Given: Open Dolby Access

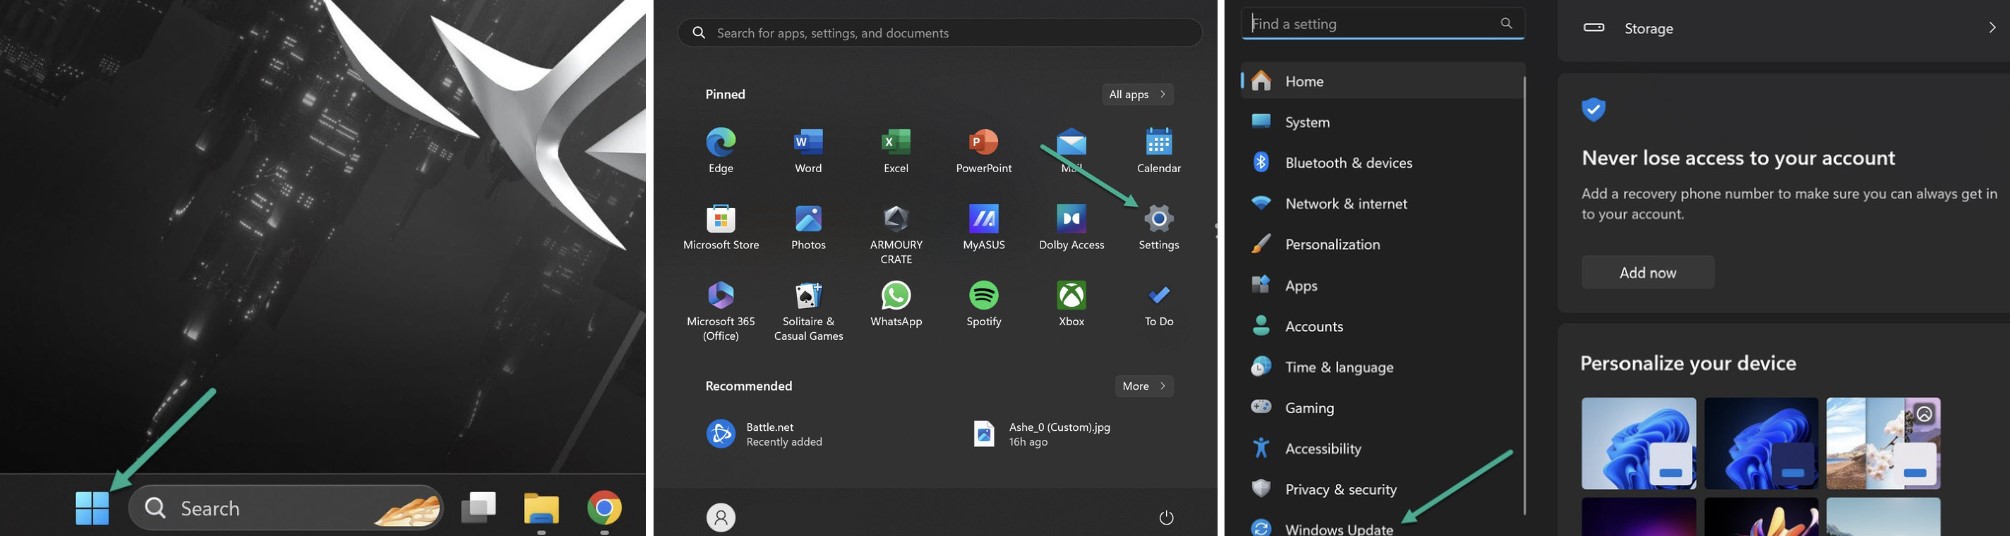Looking at the screenshot, I should click(1071, 227).
